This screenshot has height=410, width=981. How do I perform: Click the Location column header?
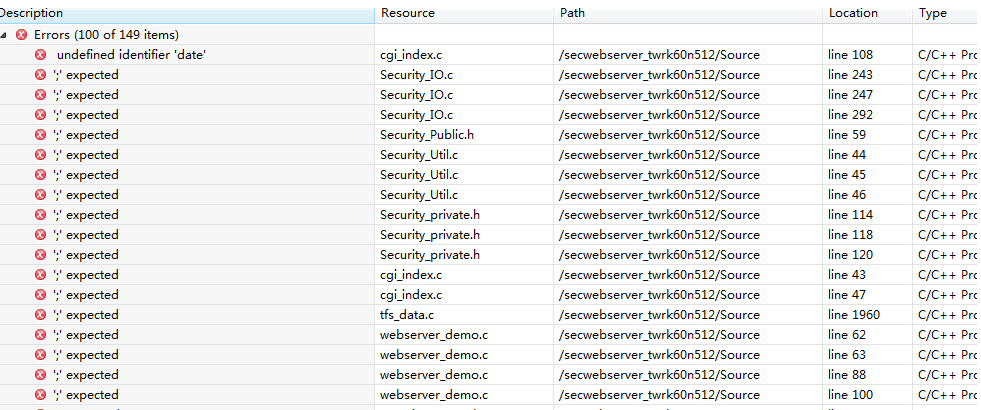[853, 13]
